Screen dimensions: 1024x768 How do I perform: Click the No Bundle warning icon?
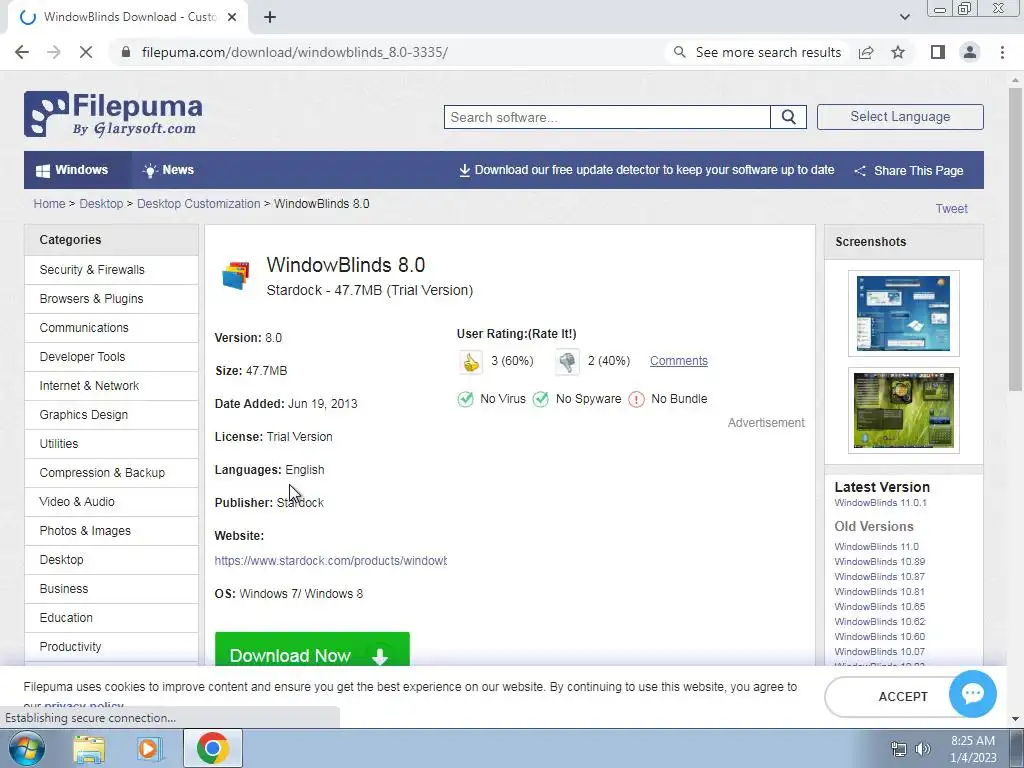(x=636, y=399)
